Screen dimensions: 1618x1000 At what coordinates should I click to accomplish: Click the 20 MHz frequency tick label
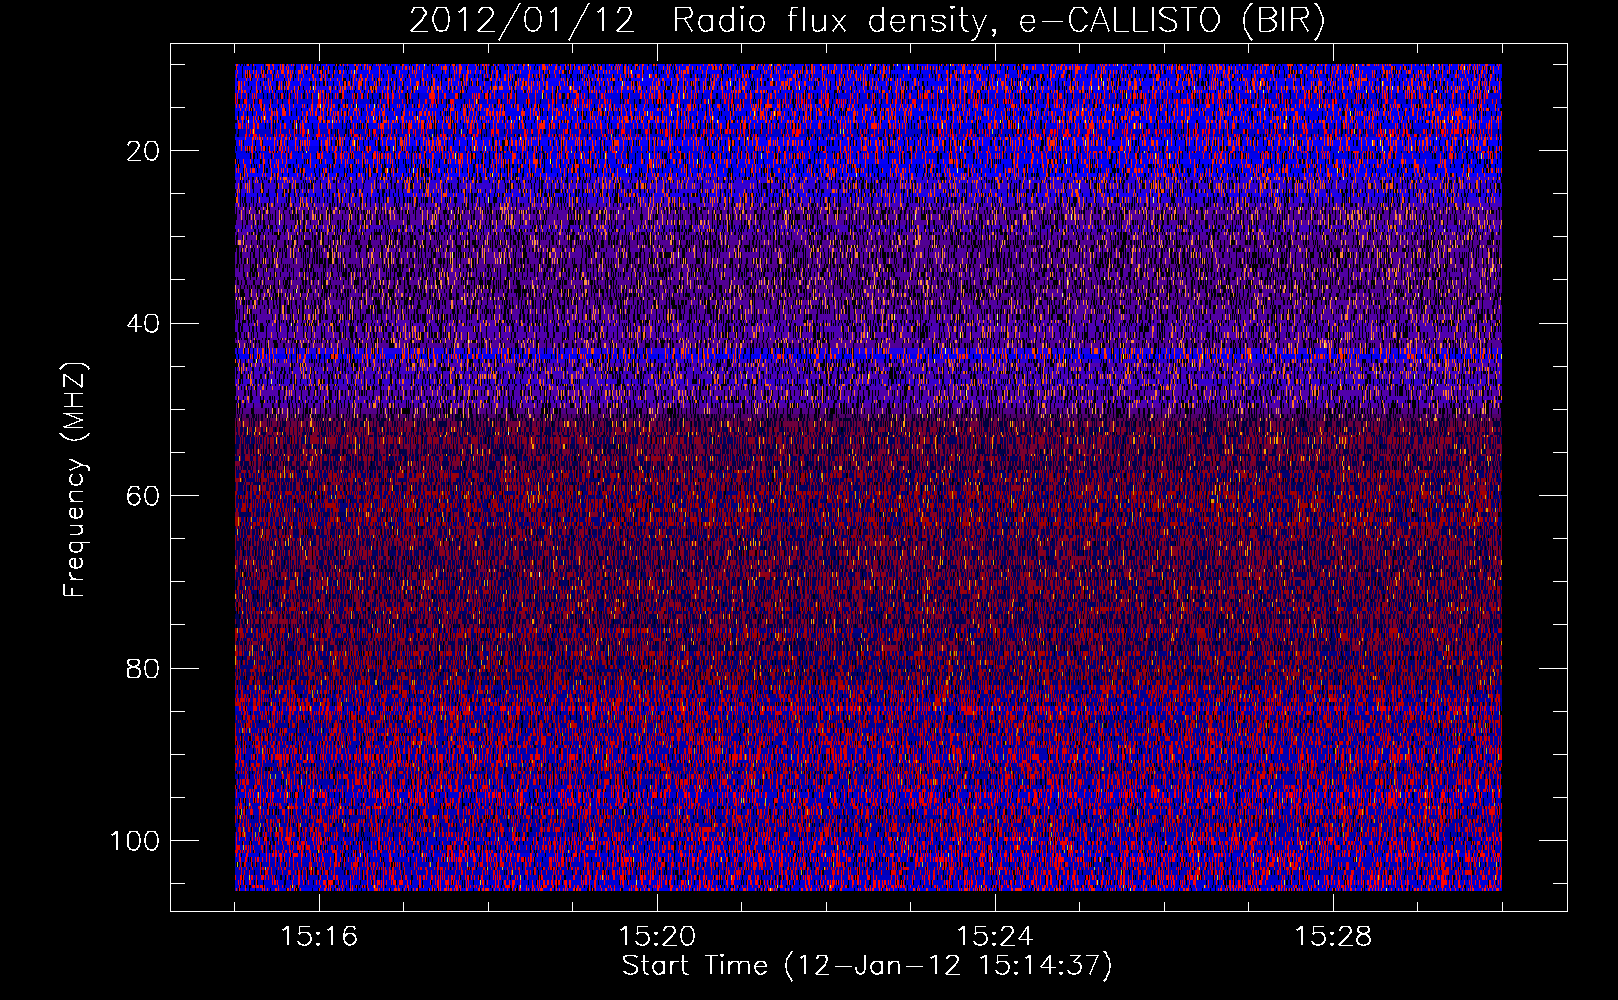point(144,151)
